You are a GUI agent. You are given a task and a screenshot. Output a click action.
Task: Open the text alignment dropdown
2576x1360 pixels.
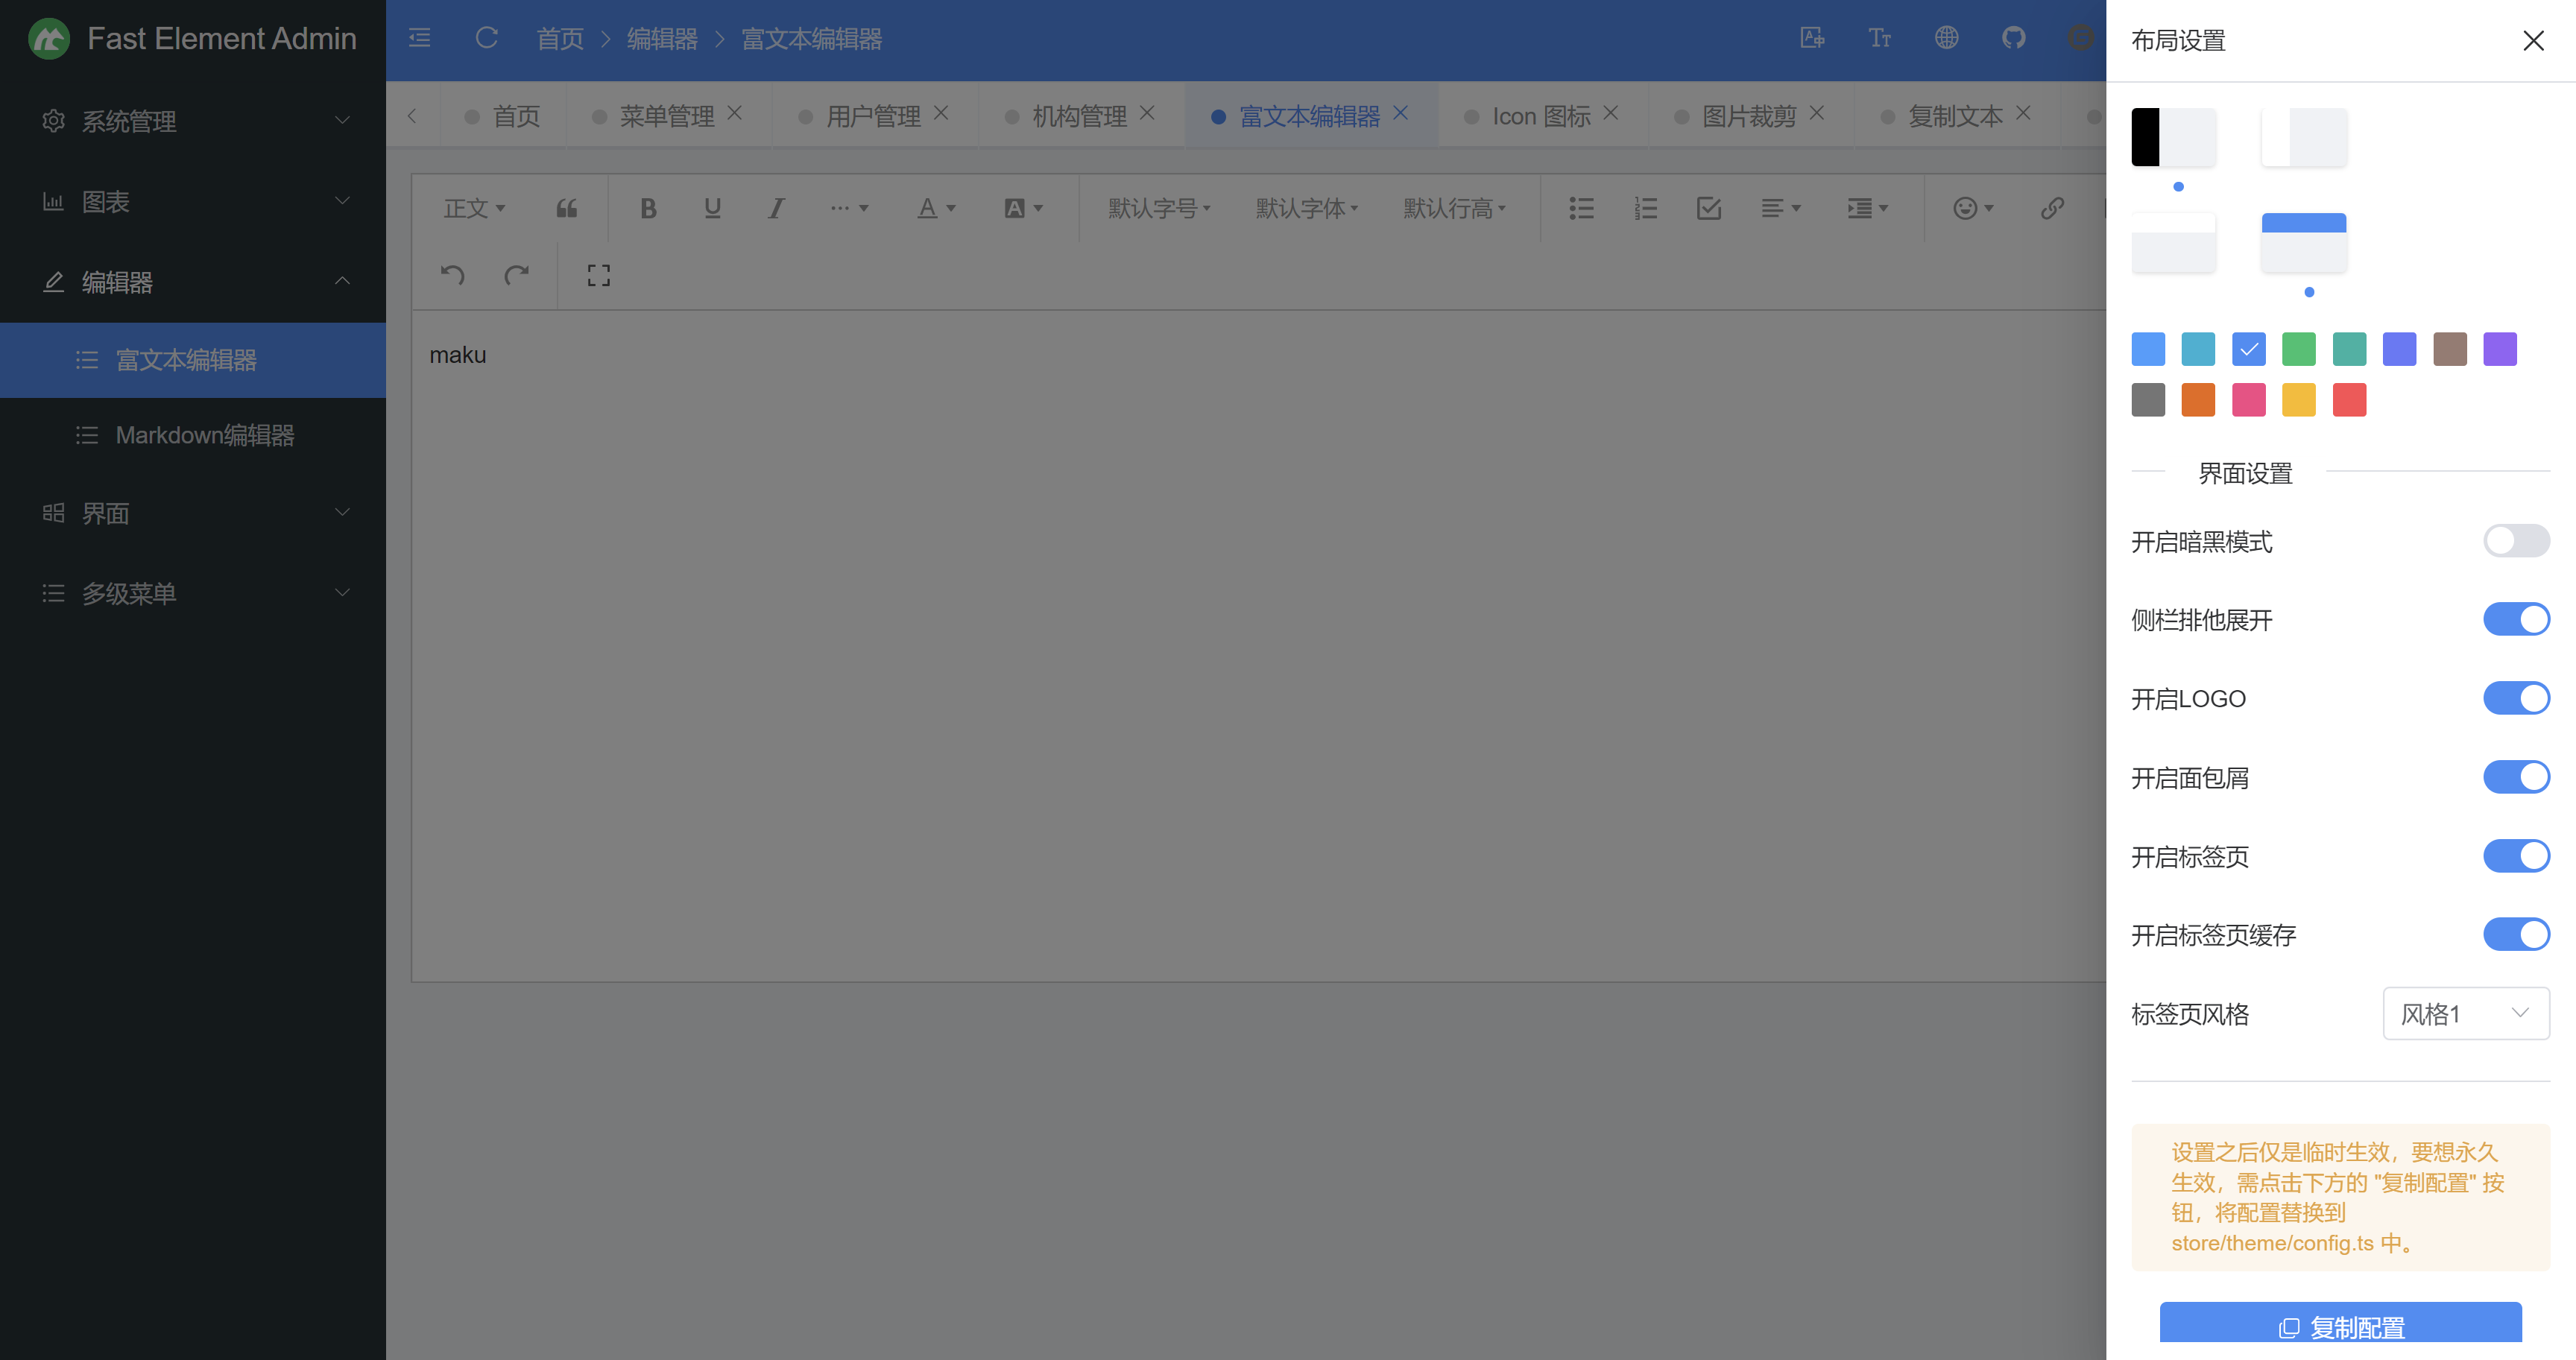pos(1780,208)
